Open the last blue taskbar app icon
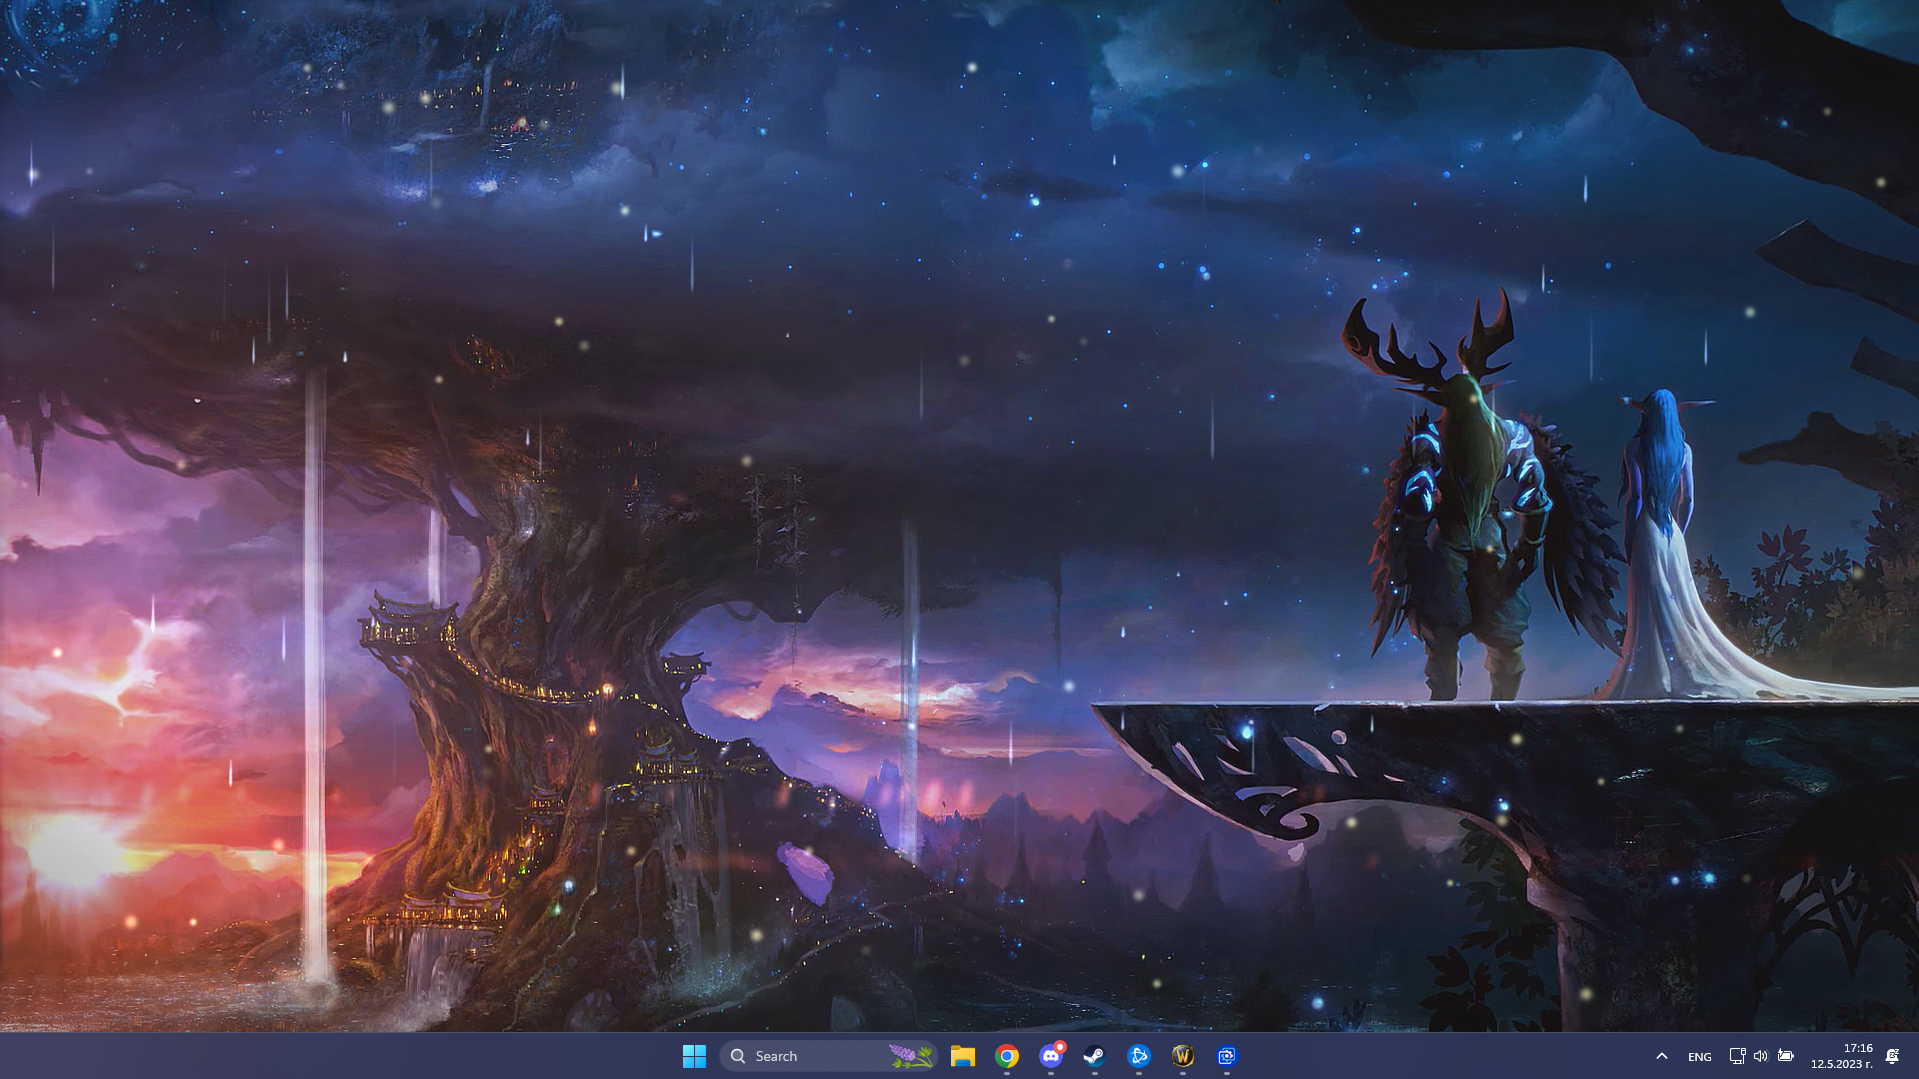This screenshot has height=1079, width=1919. [1227, 1056]
